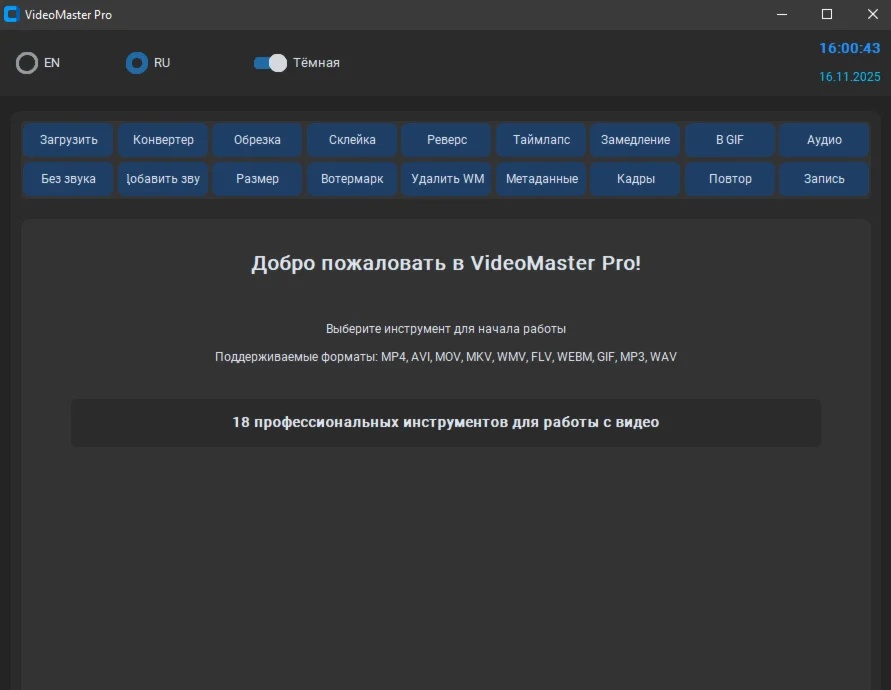Open the Кадры tool
This screenshot has height=690, width=891.
[635, 179]
